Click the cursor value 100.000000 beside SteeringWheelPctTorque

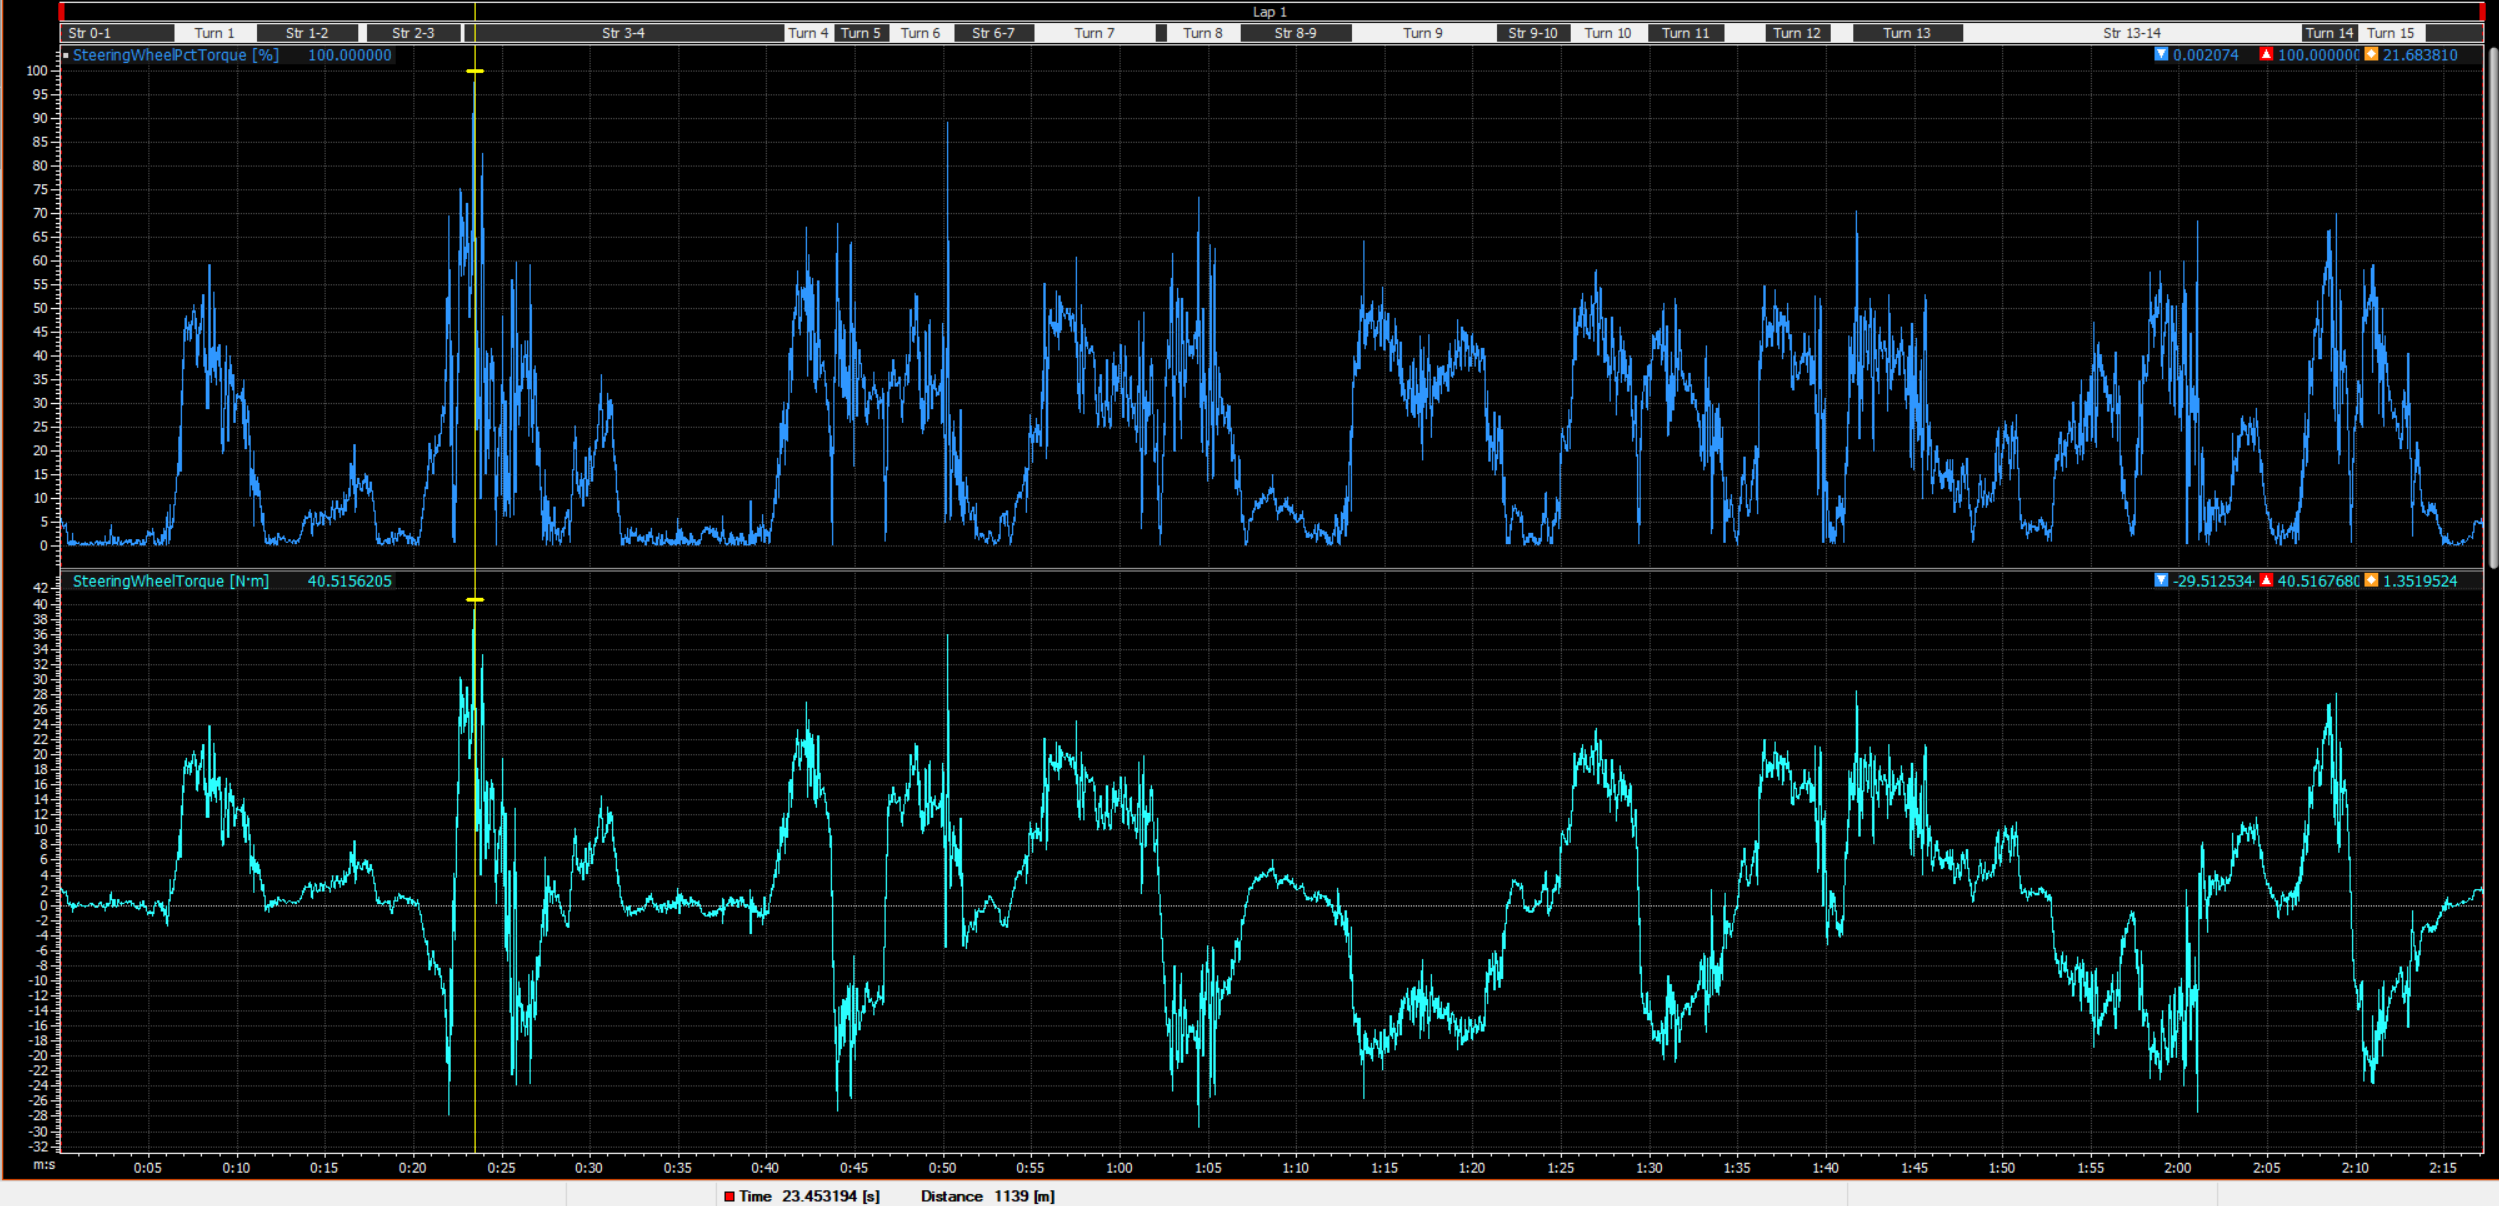[x=349, y=55]
